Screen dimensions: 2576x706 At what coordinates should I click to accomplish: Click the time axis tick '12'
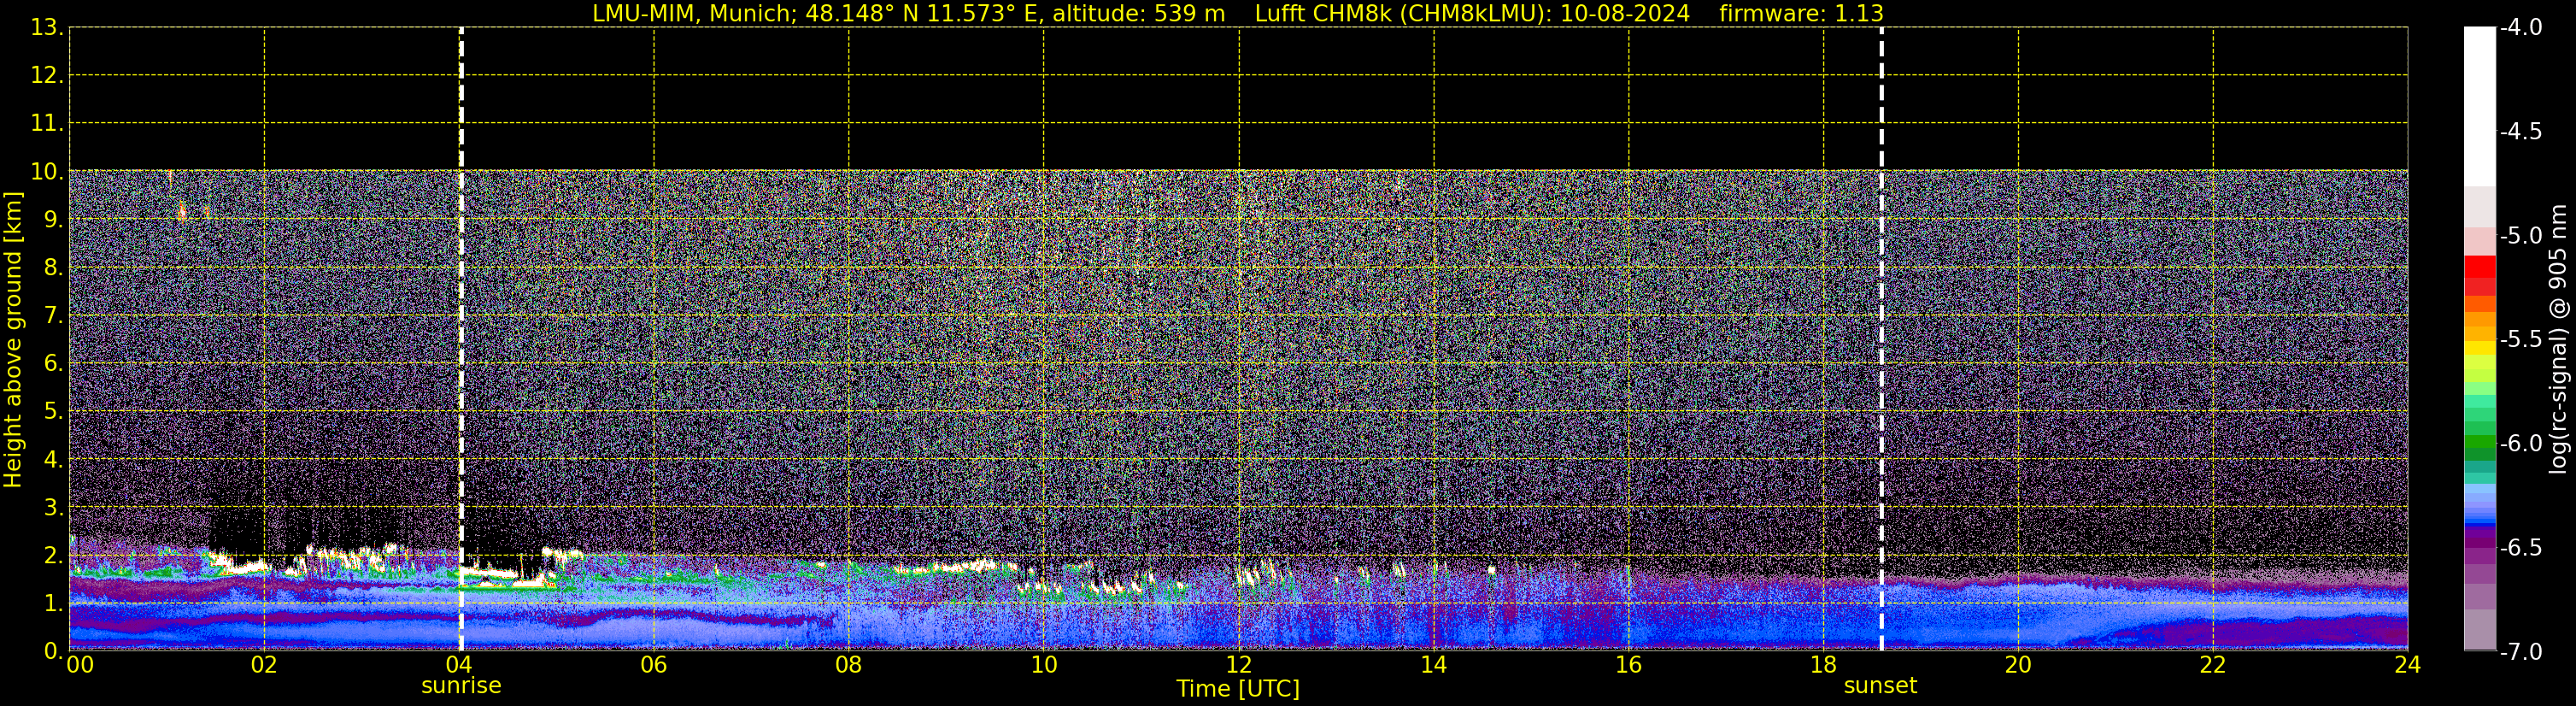click(x=1239, y=665)
